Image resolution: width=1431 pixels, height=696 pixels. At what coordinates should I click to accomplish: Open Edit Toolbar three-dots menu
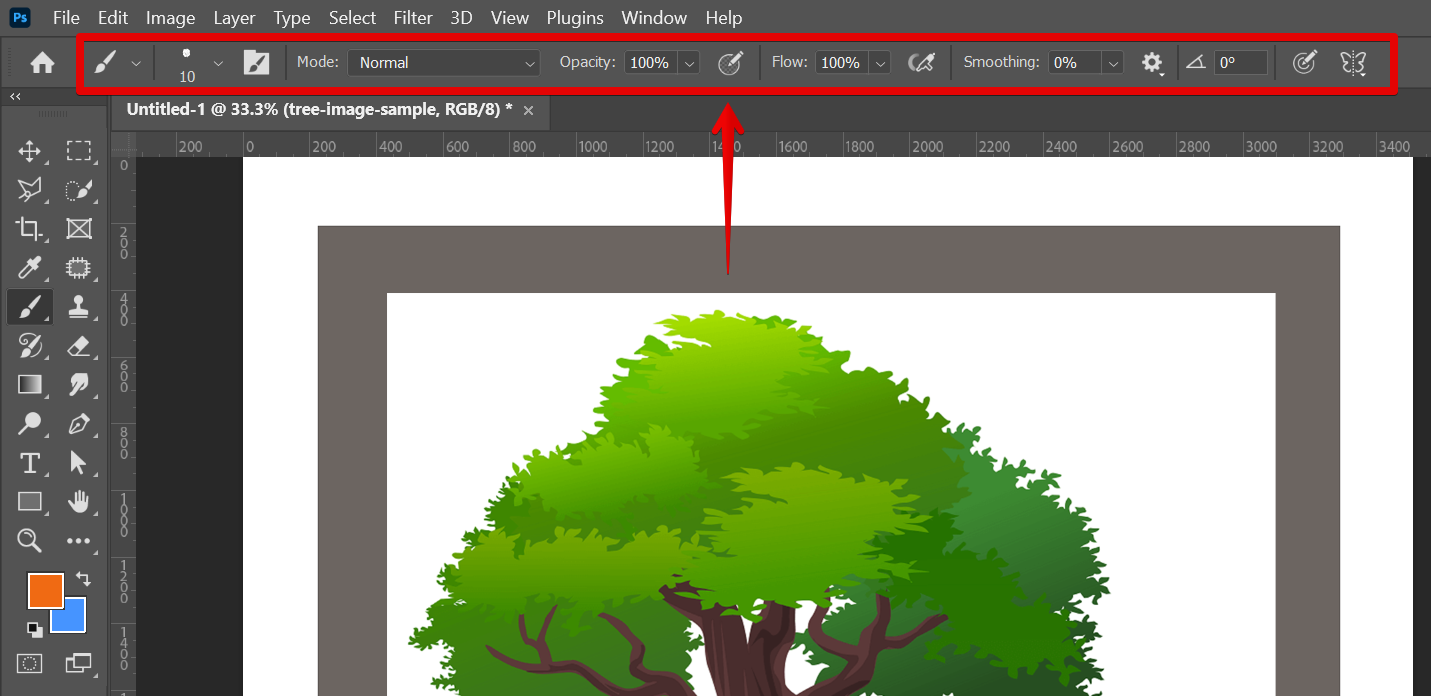pos(79,541)
